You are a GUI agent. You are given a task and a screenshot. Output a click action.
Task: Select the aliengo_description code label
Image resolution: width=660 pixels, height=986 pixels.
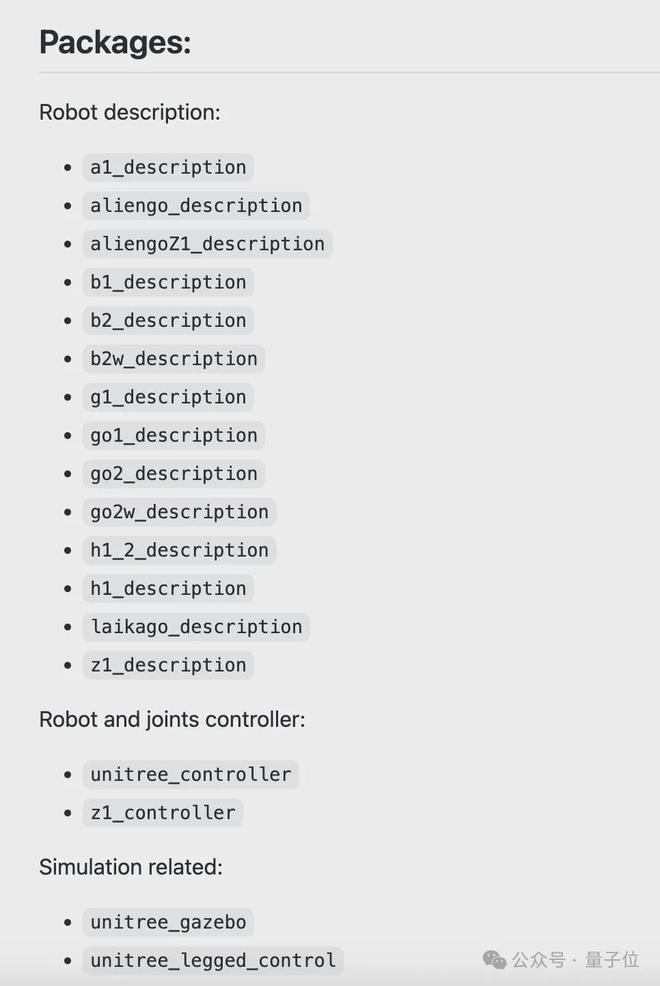pos(196,206)
